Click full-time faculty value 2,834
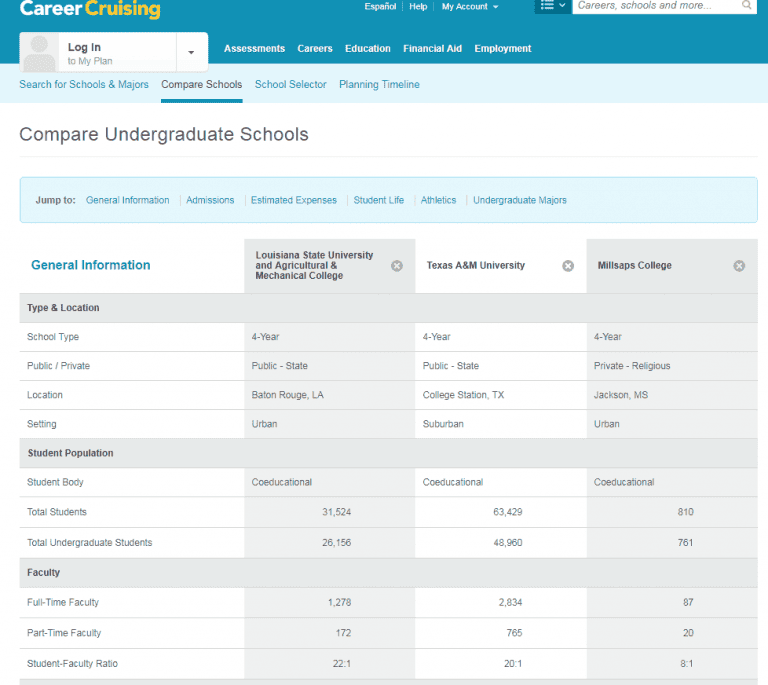This screenshot has width=768, height=685. [x=510, y=603]
